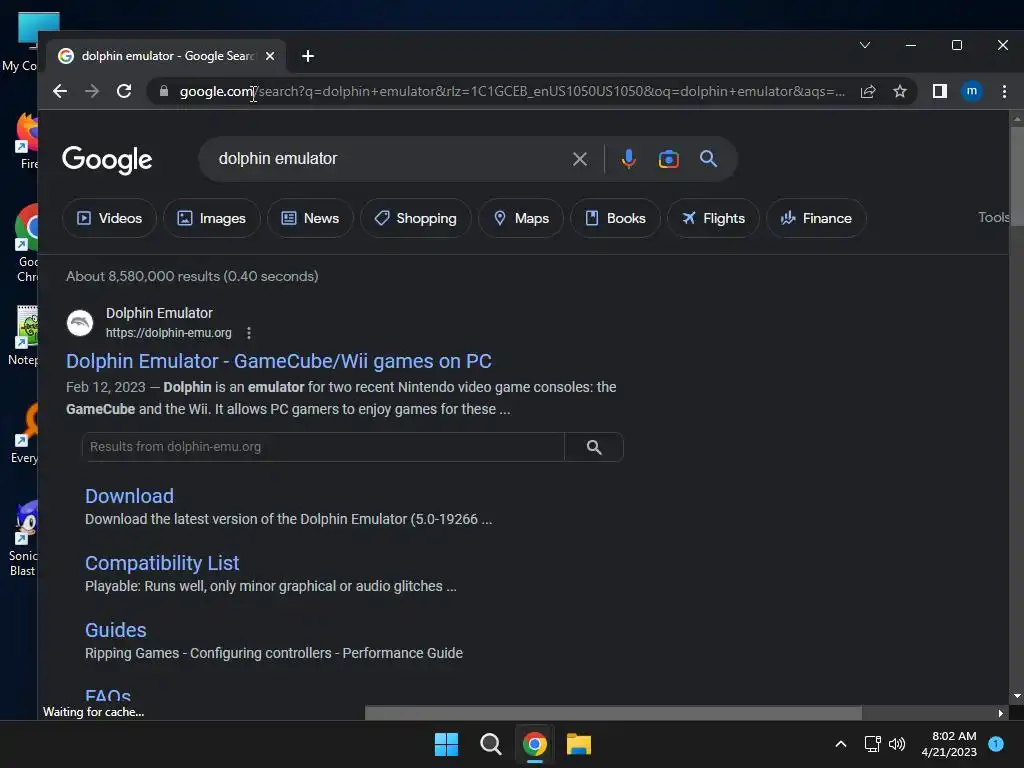Click the site search magnifier button

594,447
